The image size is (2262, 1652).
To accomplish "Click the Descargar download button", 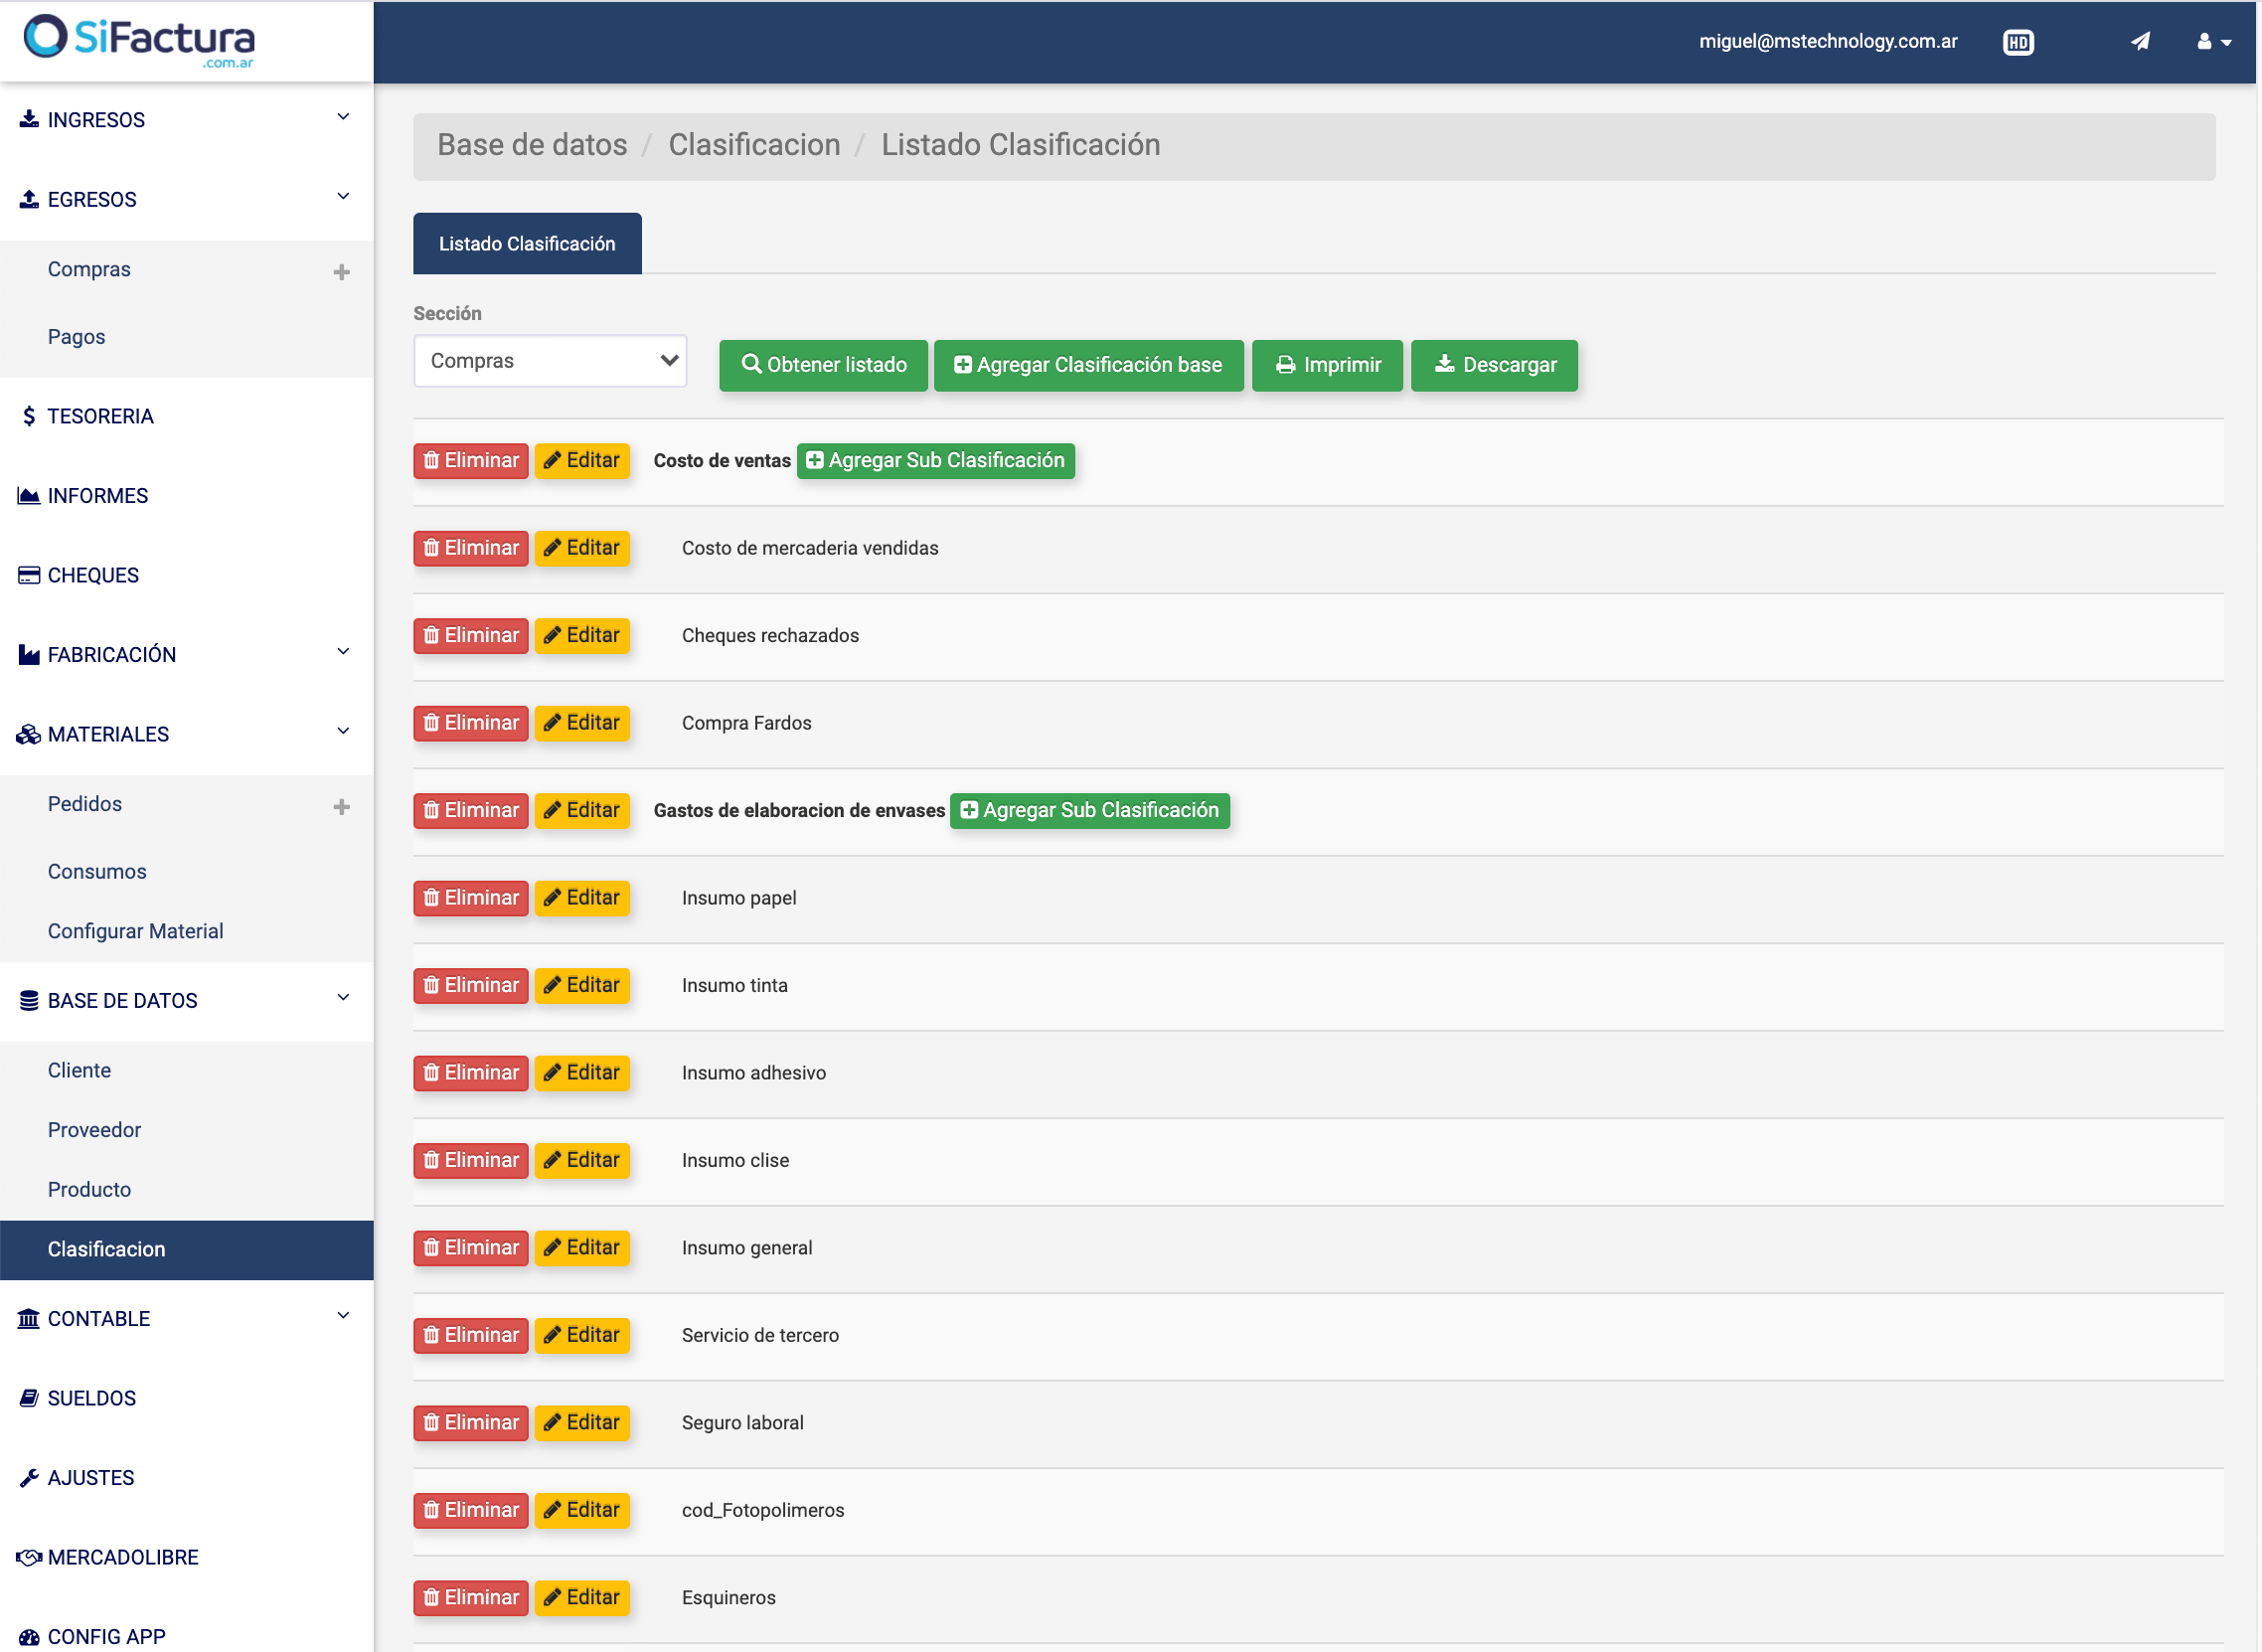I will pyautogui.click(x=1494, y=365).
